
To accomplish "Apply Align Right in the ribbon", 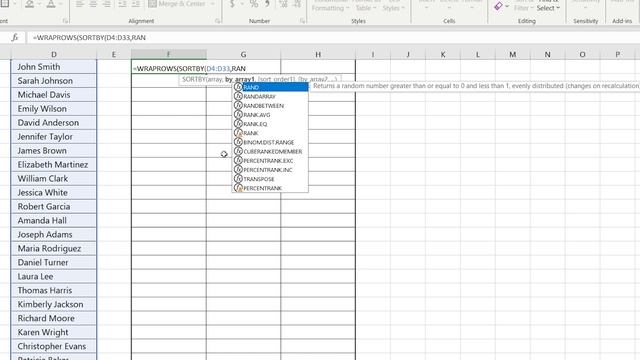I will pos(107,4).
